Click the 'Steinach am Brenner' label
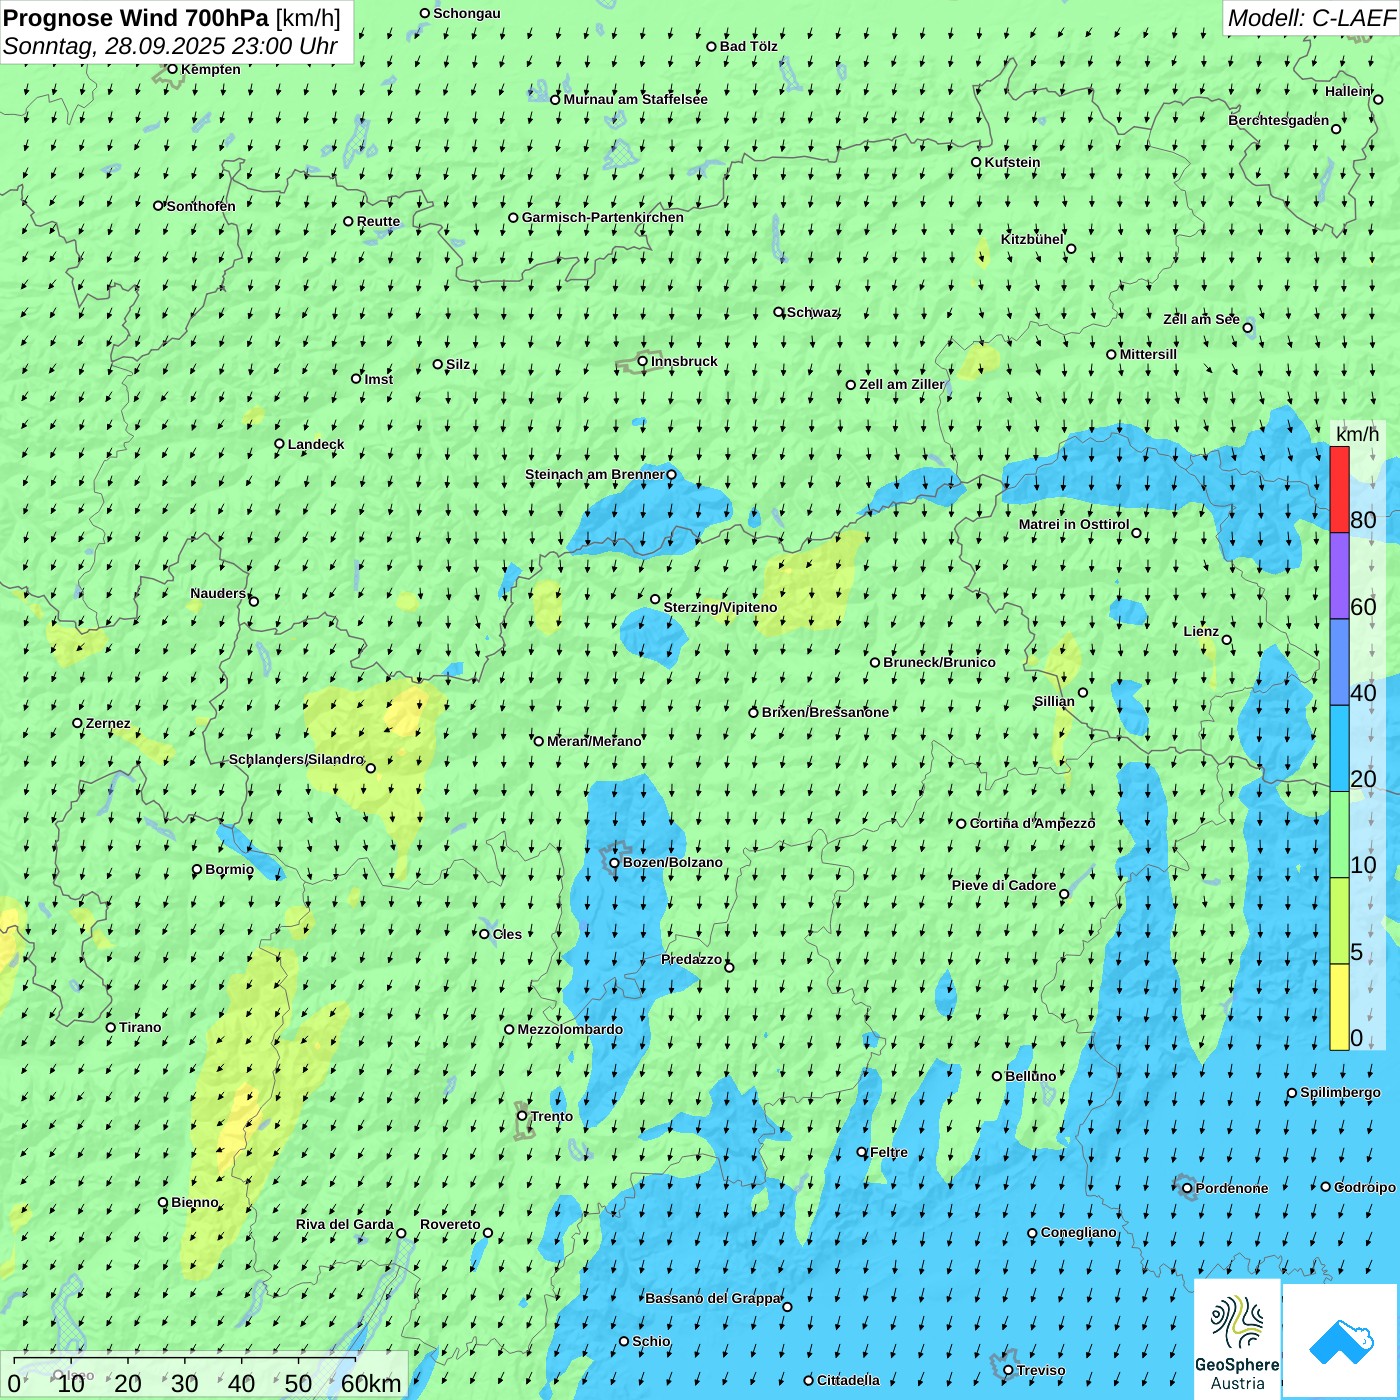This screenshot has height=1400, width=1400. [x=594, y=474]
